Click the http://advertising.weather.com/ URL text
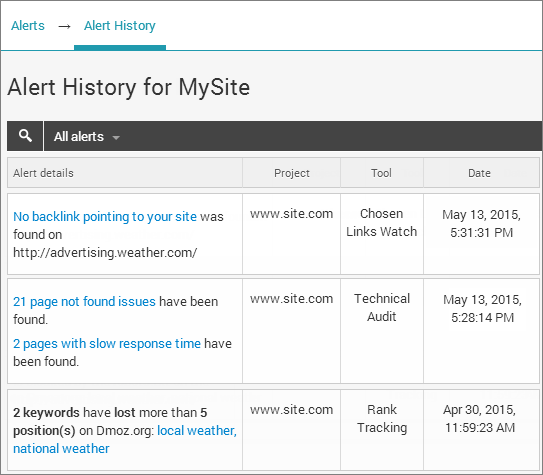Viewport: 543px width, 475px height. (x=105, y=253)
